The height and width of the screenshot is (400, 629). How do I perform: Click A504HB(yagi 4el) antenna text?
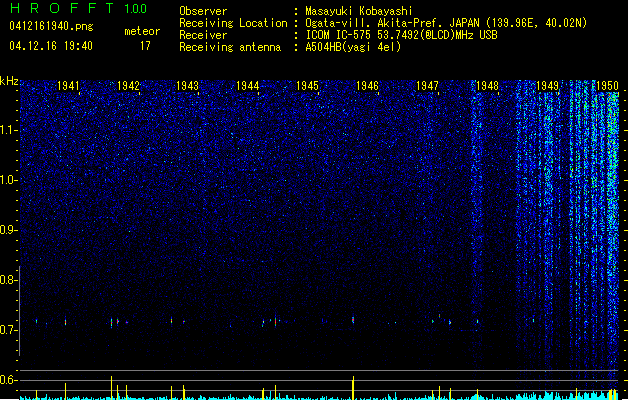[x=353, y=47]
